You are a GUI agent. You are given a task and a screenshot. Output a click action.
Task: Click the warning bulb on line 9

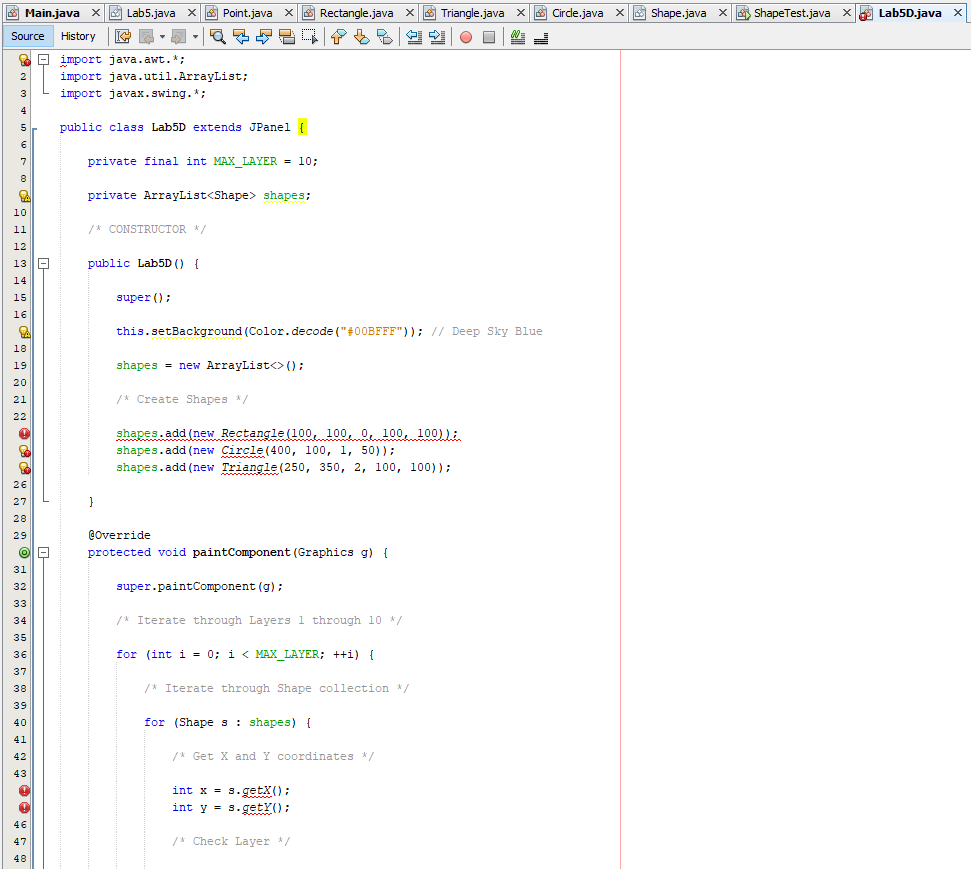(x=22, y=195)
